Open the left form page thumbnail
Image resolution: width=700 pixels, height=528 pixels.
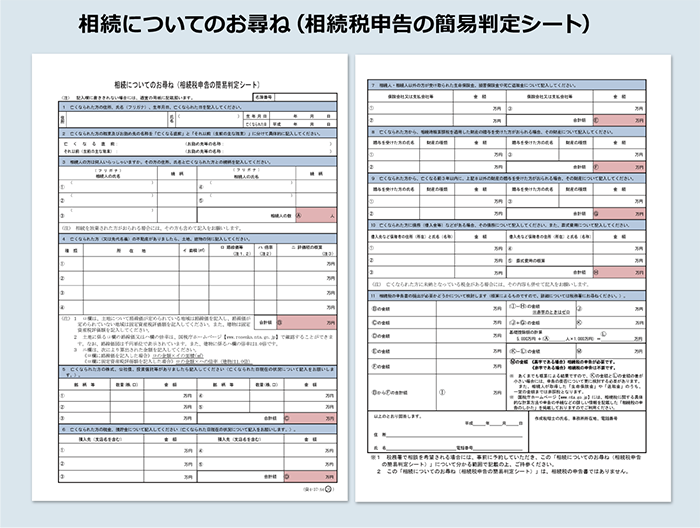(x=190, y=278)
